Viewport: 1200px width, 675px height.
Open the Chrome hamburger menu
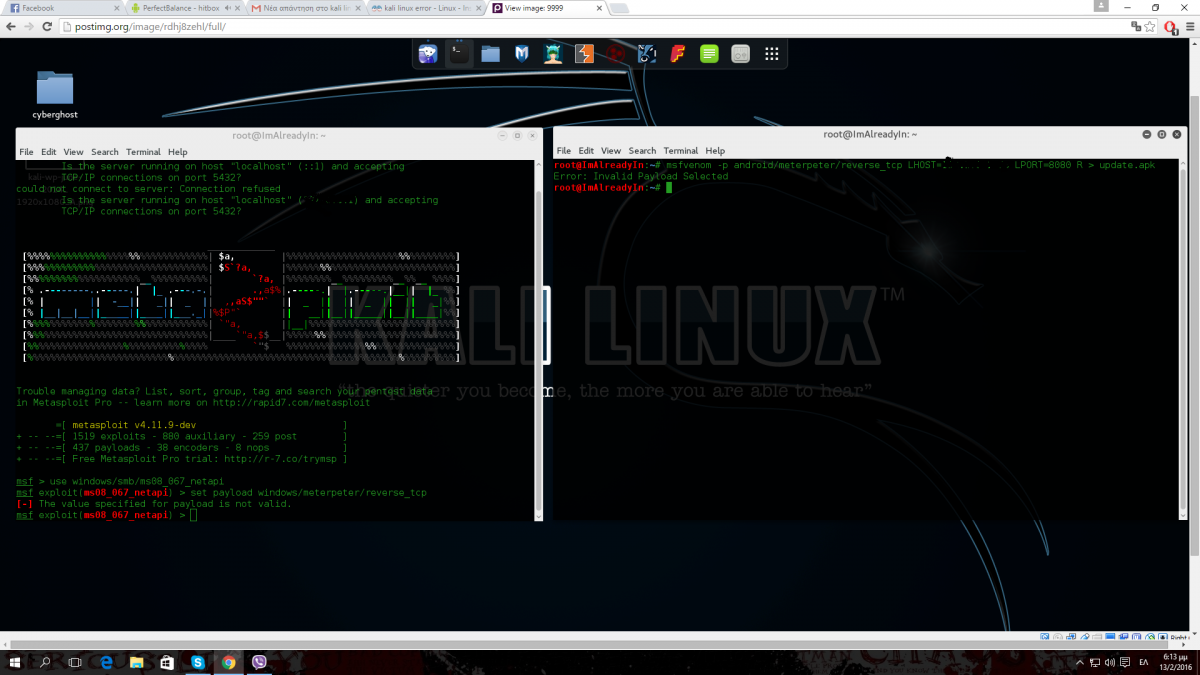click(1188, 27)
